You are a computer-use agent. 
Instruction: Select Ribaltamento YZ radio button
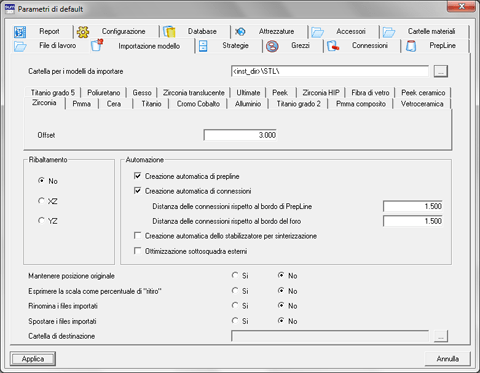(41, 221)
